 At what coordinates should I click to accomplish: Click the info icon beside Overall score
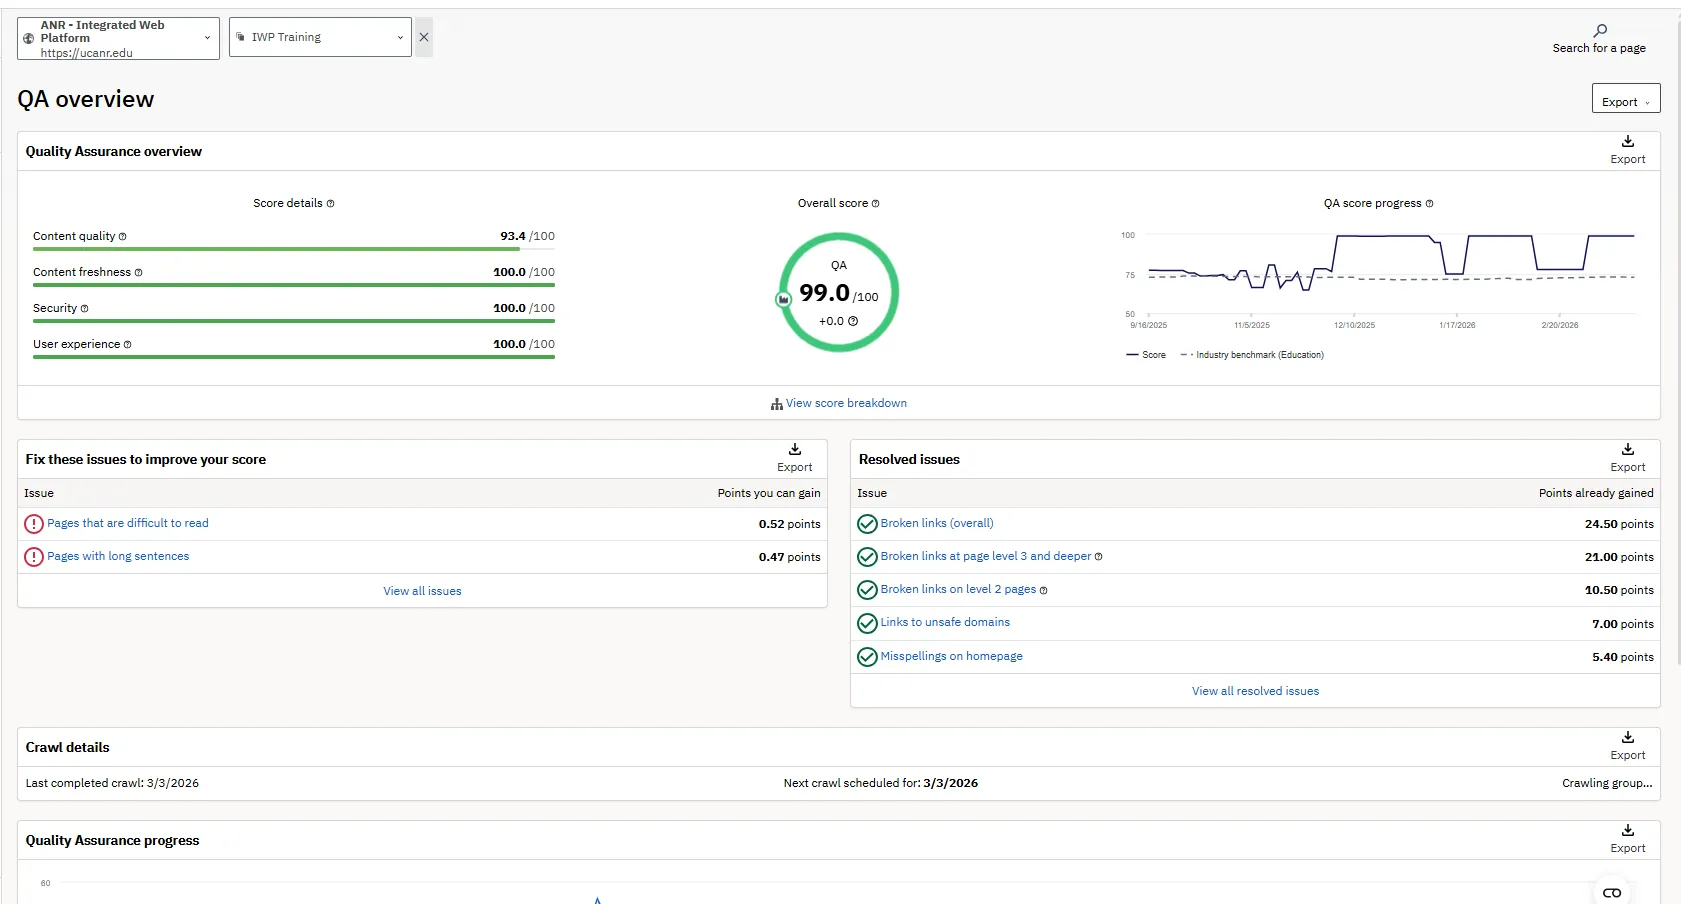pyautogui.click(x=874, y=203)
